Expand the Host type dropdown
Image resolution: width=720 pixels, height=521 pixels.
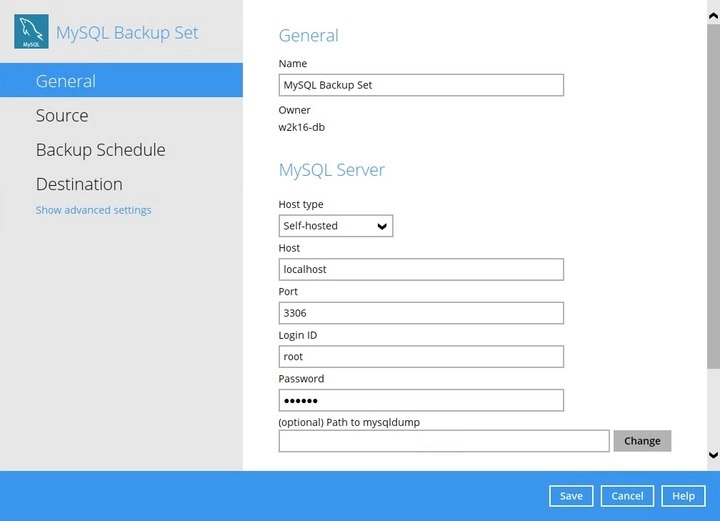tap(335, 226)
